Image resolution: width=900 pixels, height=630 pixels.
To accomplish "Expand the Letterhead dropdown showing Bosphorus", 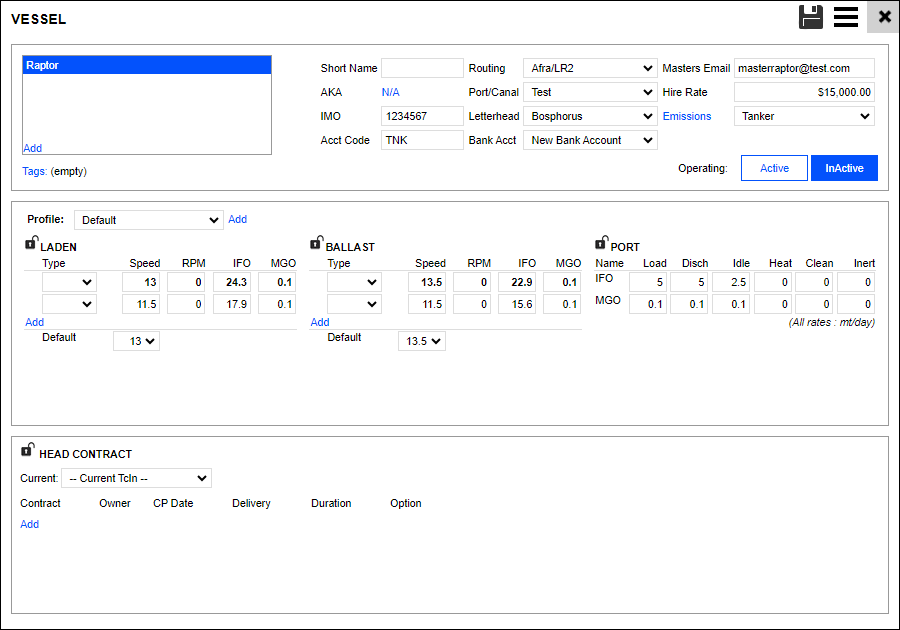I will pos(590,116).
